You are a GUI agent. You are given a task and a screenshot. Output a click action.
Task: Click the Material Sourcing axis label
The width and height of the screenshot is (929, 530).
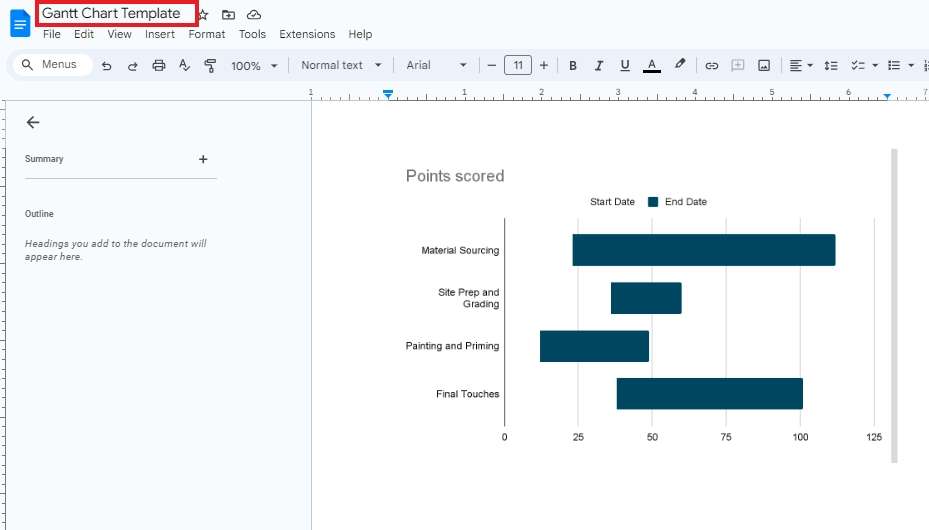(460, 250)
